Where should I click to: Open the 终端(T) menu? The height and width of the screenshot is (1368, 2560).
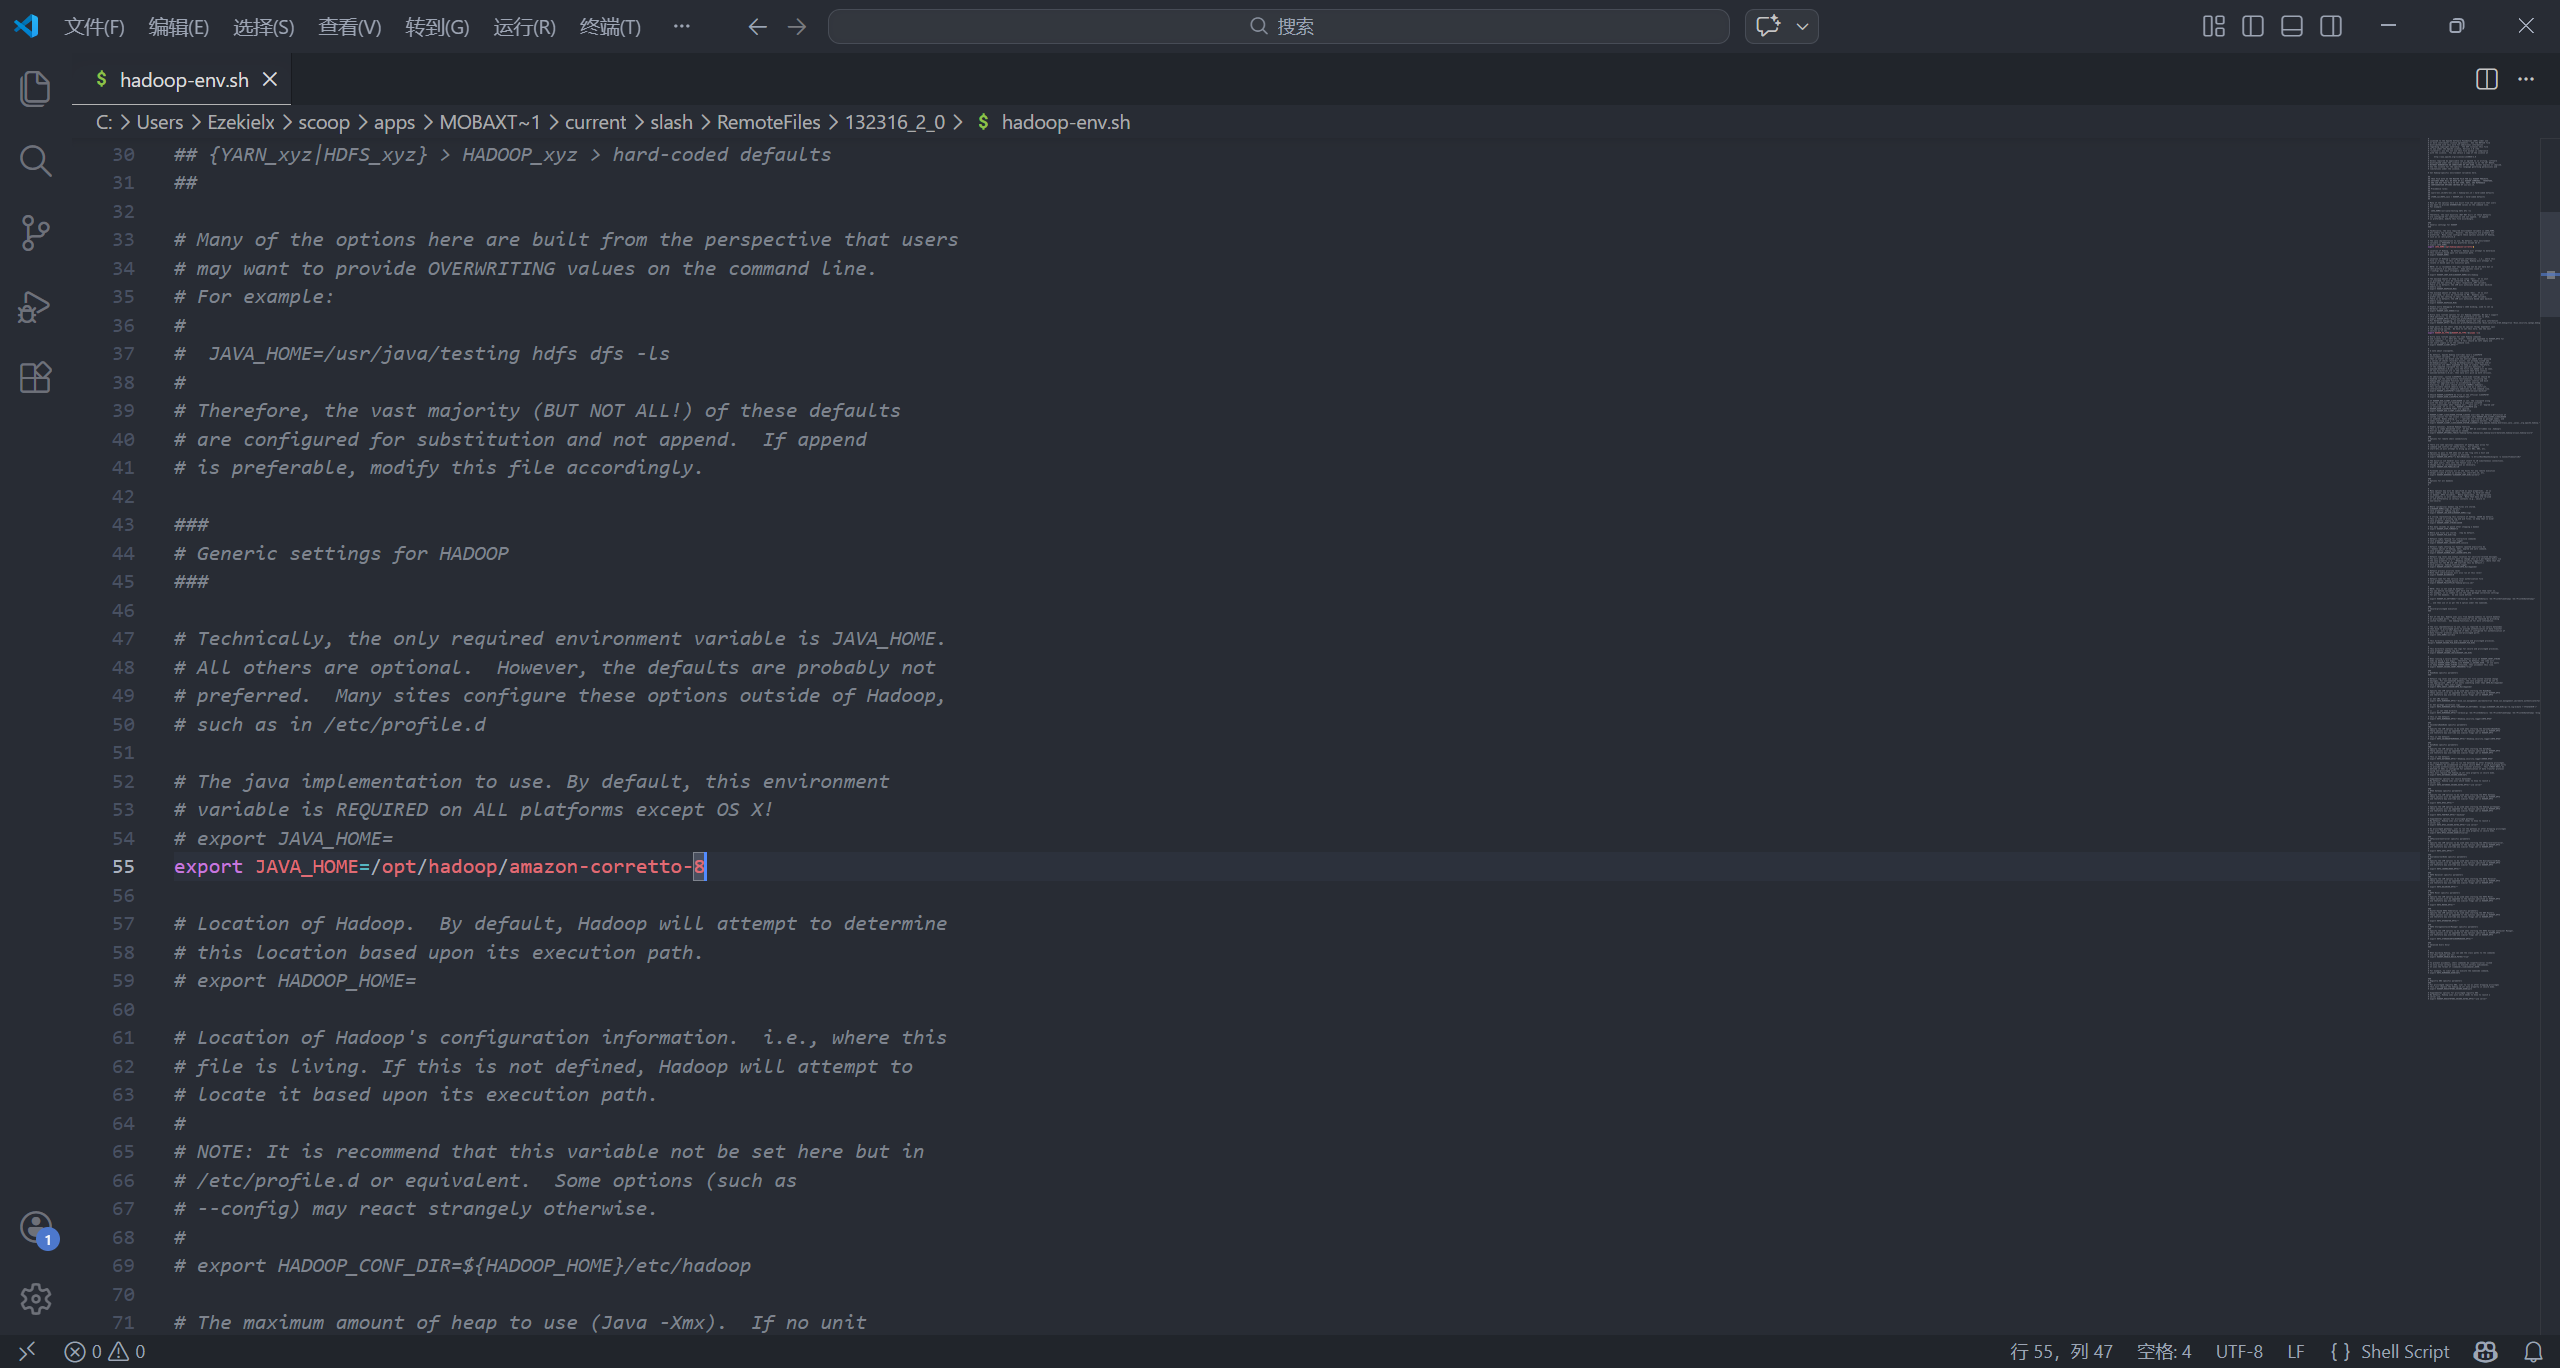(610, 27)
